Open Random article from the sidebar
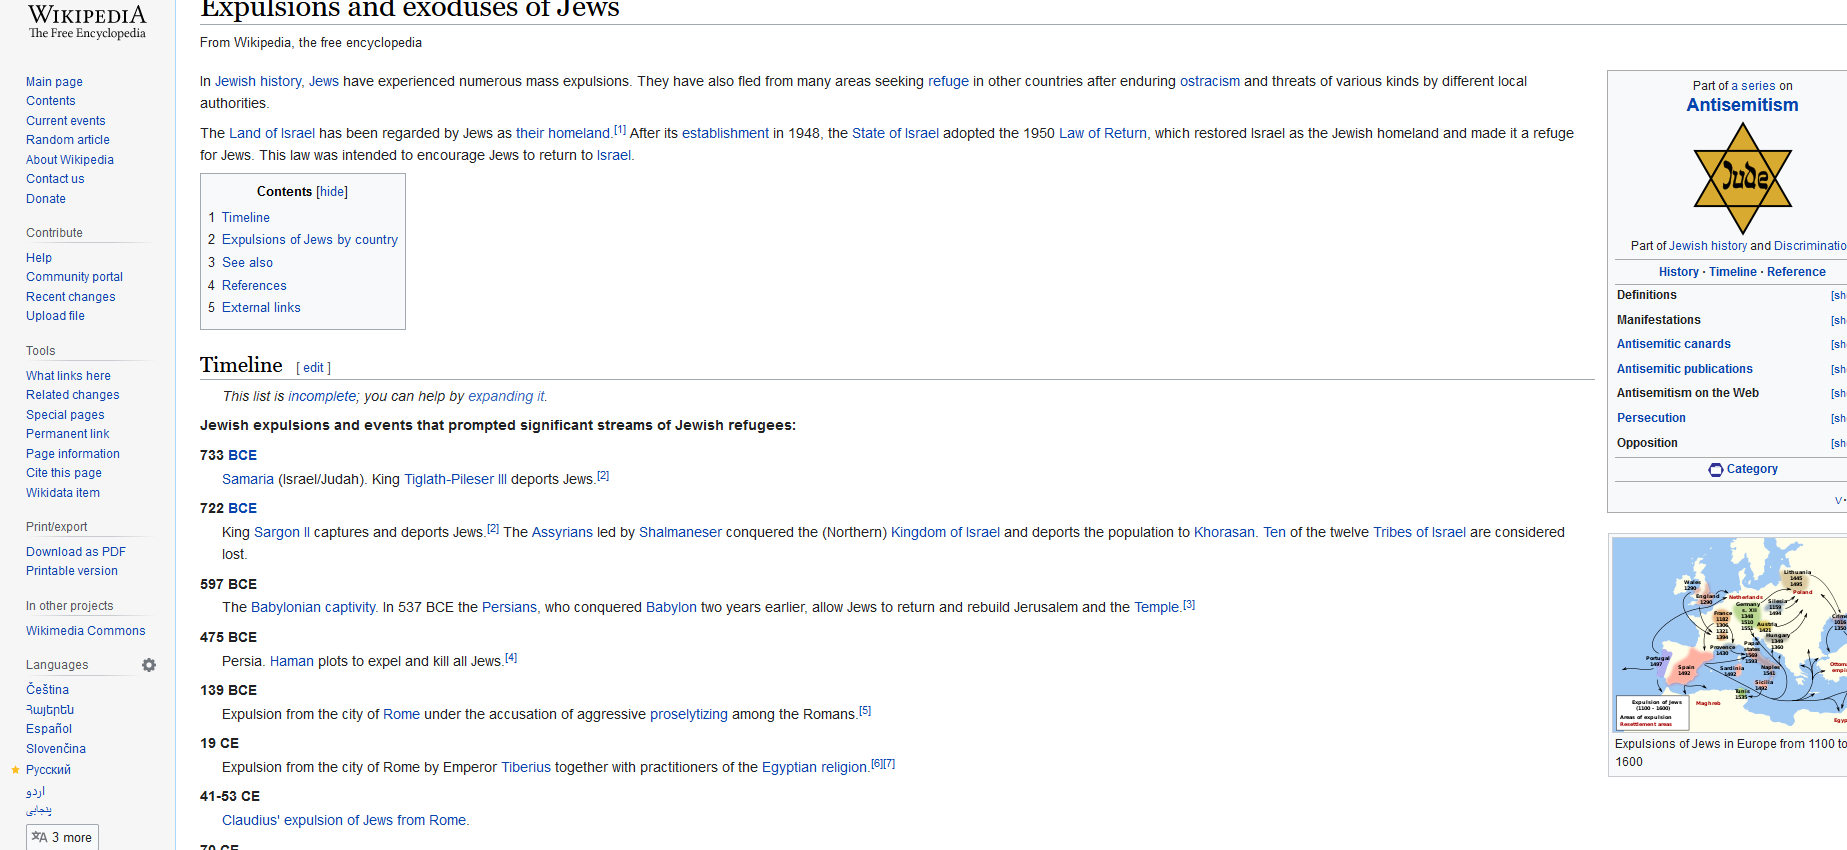Viewport: 1847px width, 850px height. click(68, 140)
